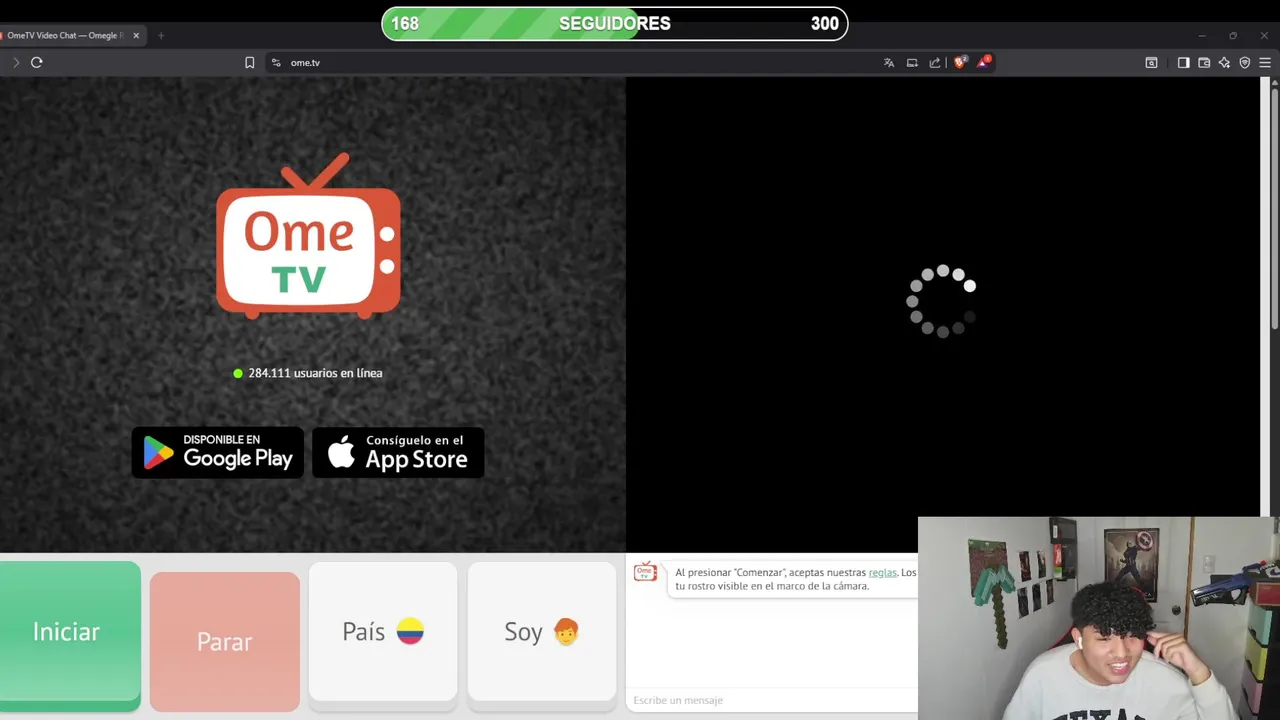This screenshot has height=720, width=1280.
Task: Stop the chat with Parar button
Action: pyautogui.click(x=225, y=641)
